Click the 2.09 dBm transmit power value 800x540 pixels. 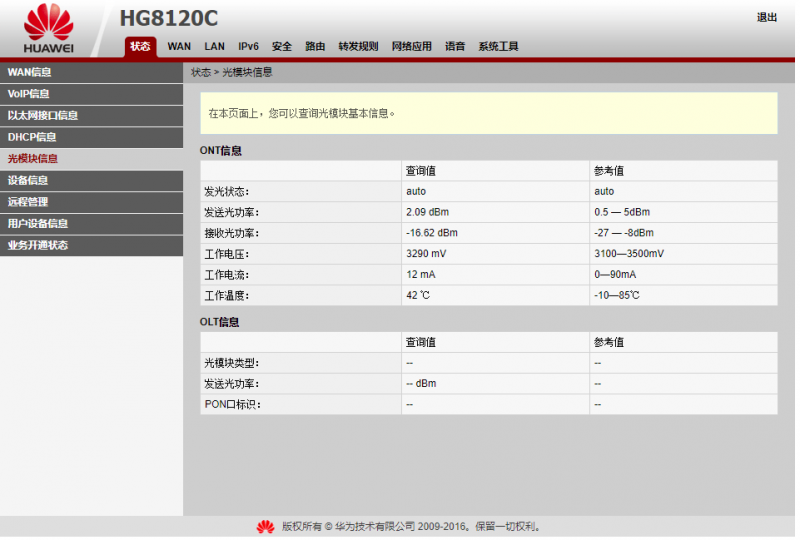428,212
